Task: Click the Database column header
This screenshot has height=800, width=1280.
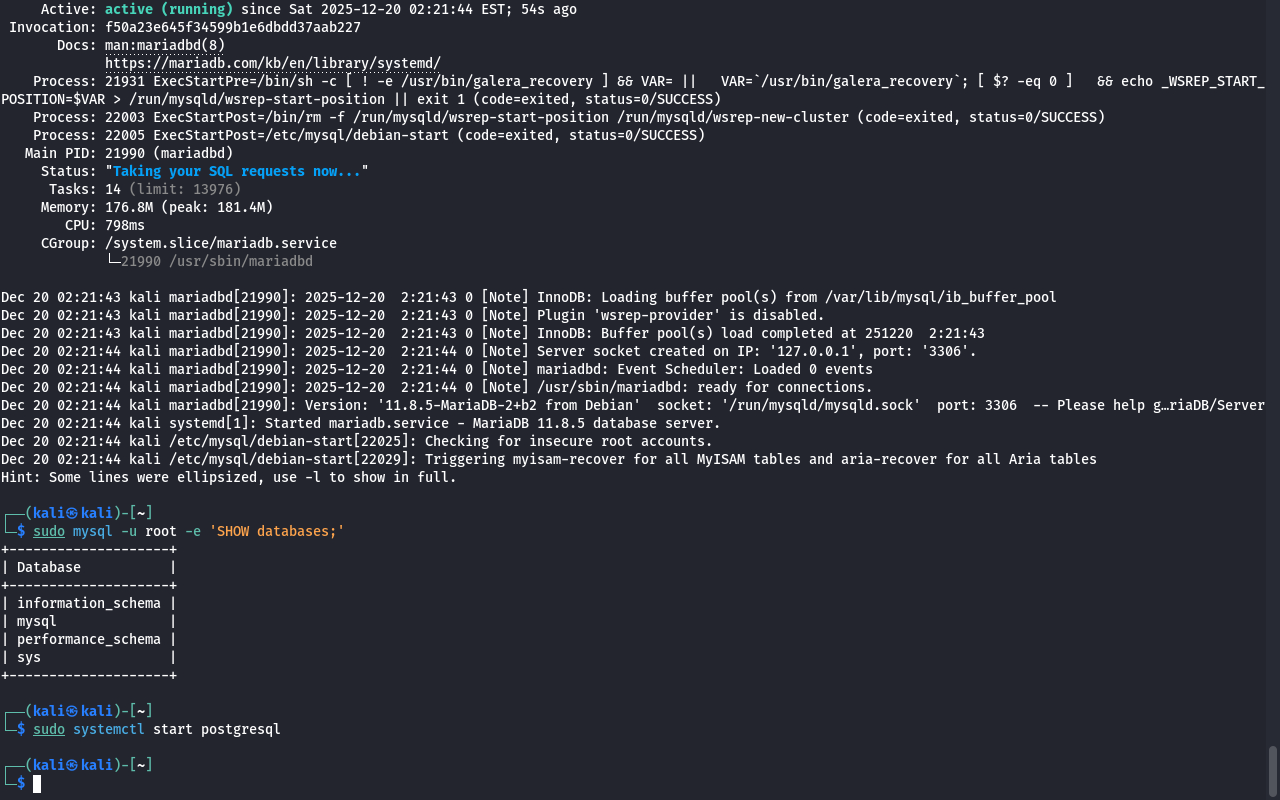Action: (x=49, y=567)
